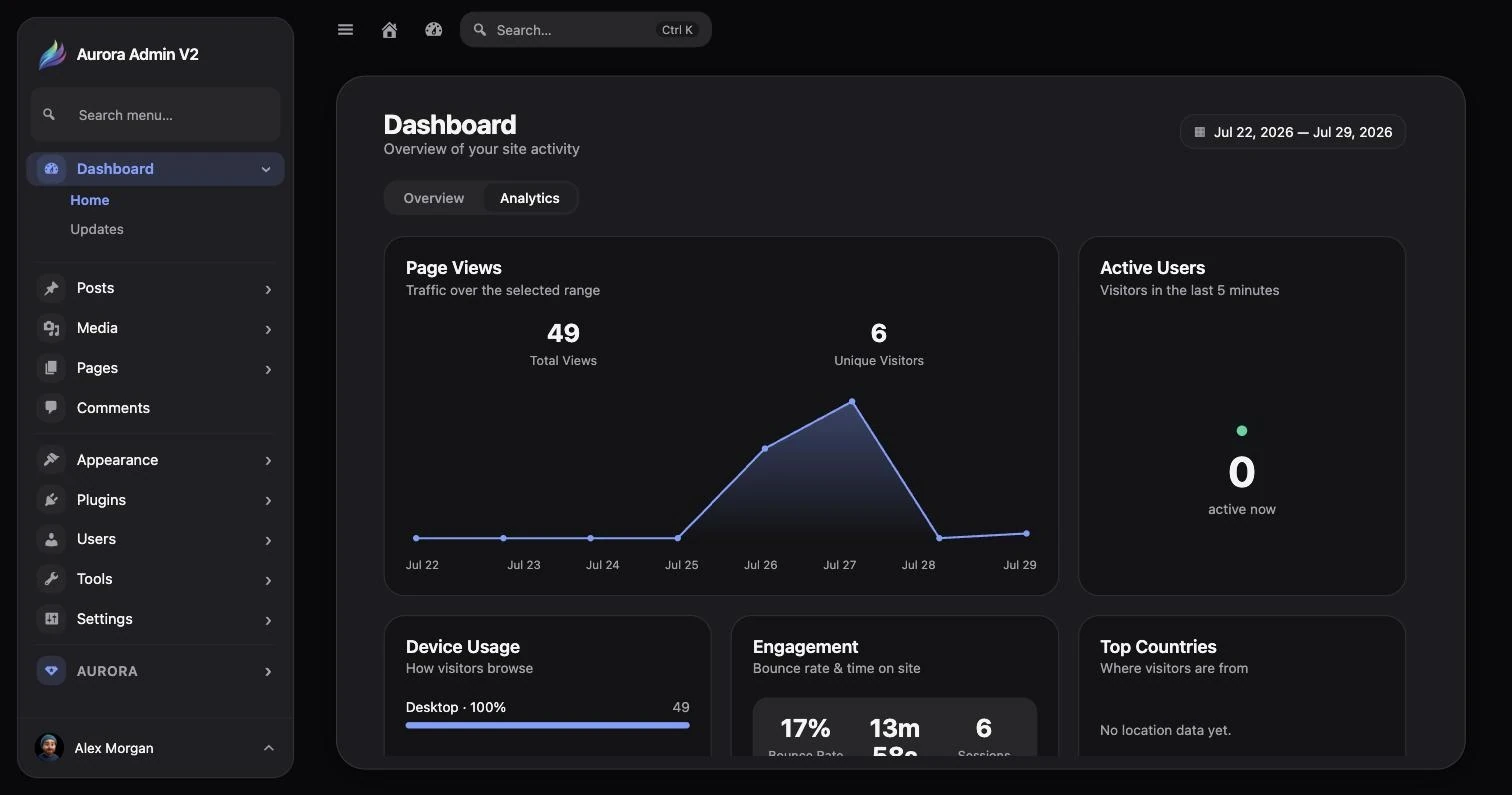Expand the Settings submenu arrow
1512x795 pixels.
click(x=268, y=620)
